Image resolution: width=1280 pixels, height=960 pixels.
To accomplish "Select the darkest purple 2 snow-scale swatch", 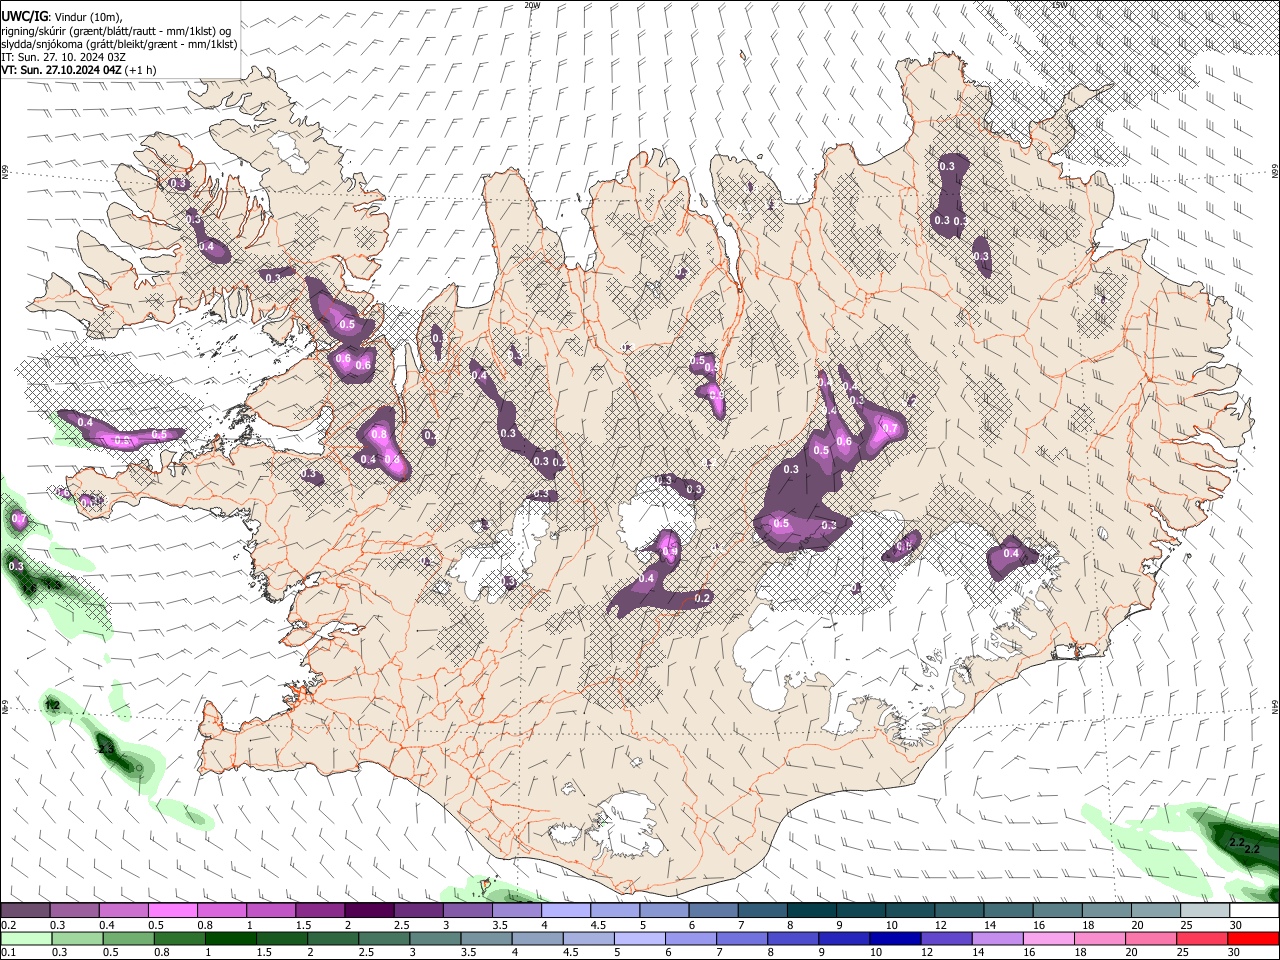I will click(369, 911).
